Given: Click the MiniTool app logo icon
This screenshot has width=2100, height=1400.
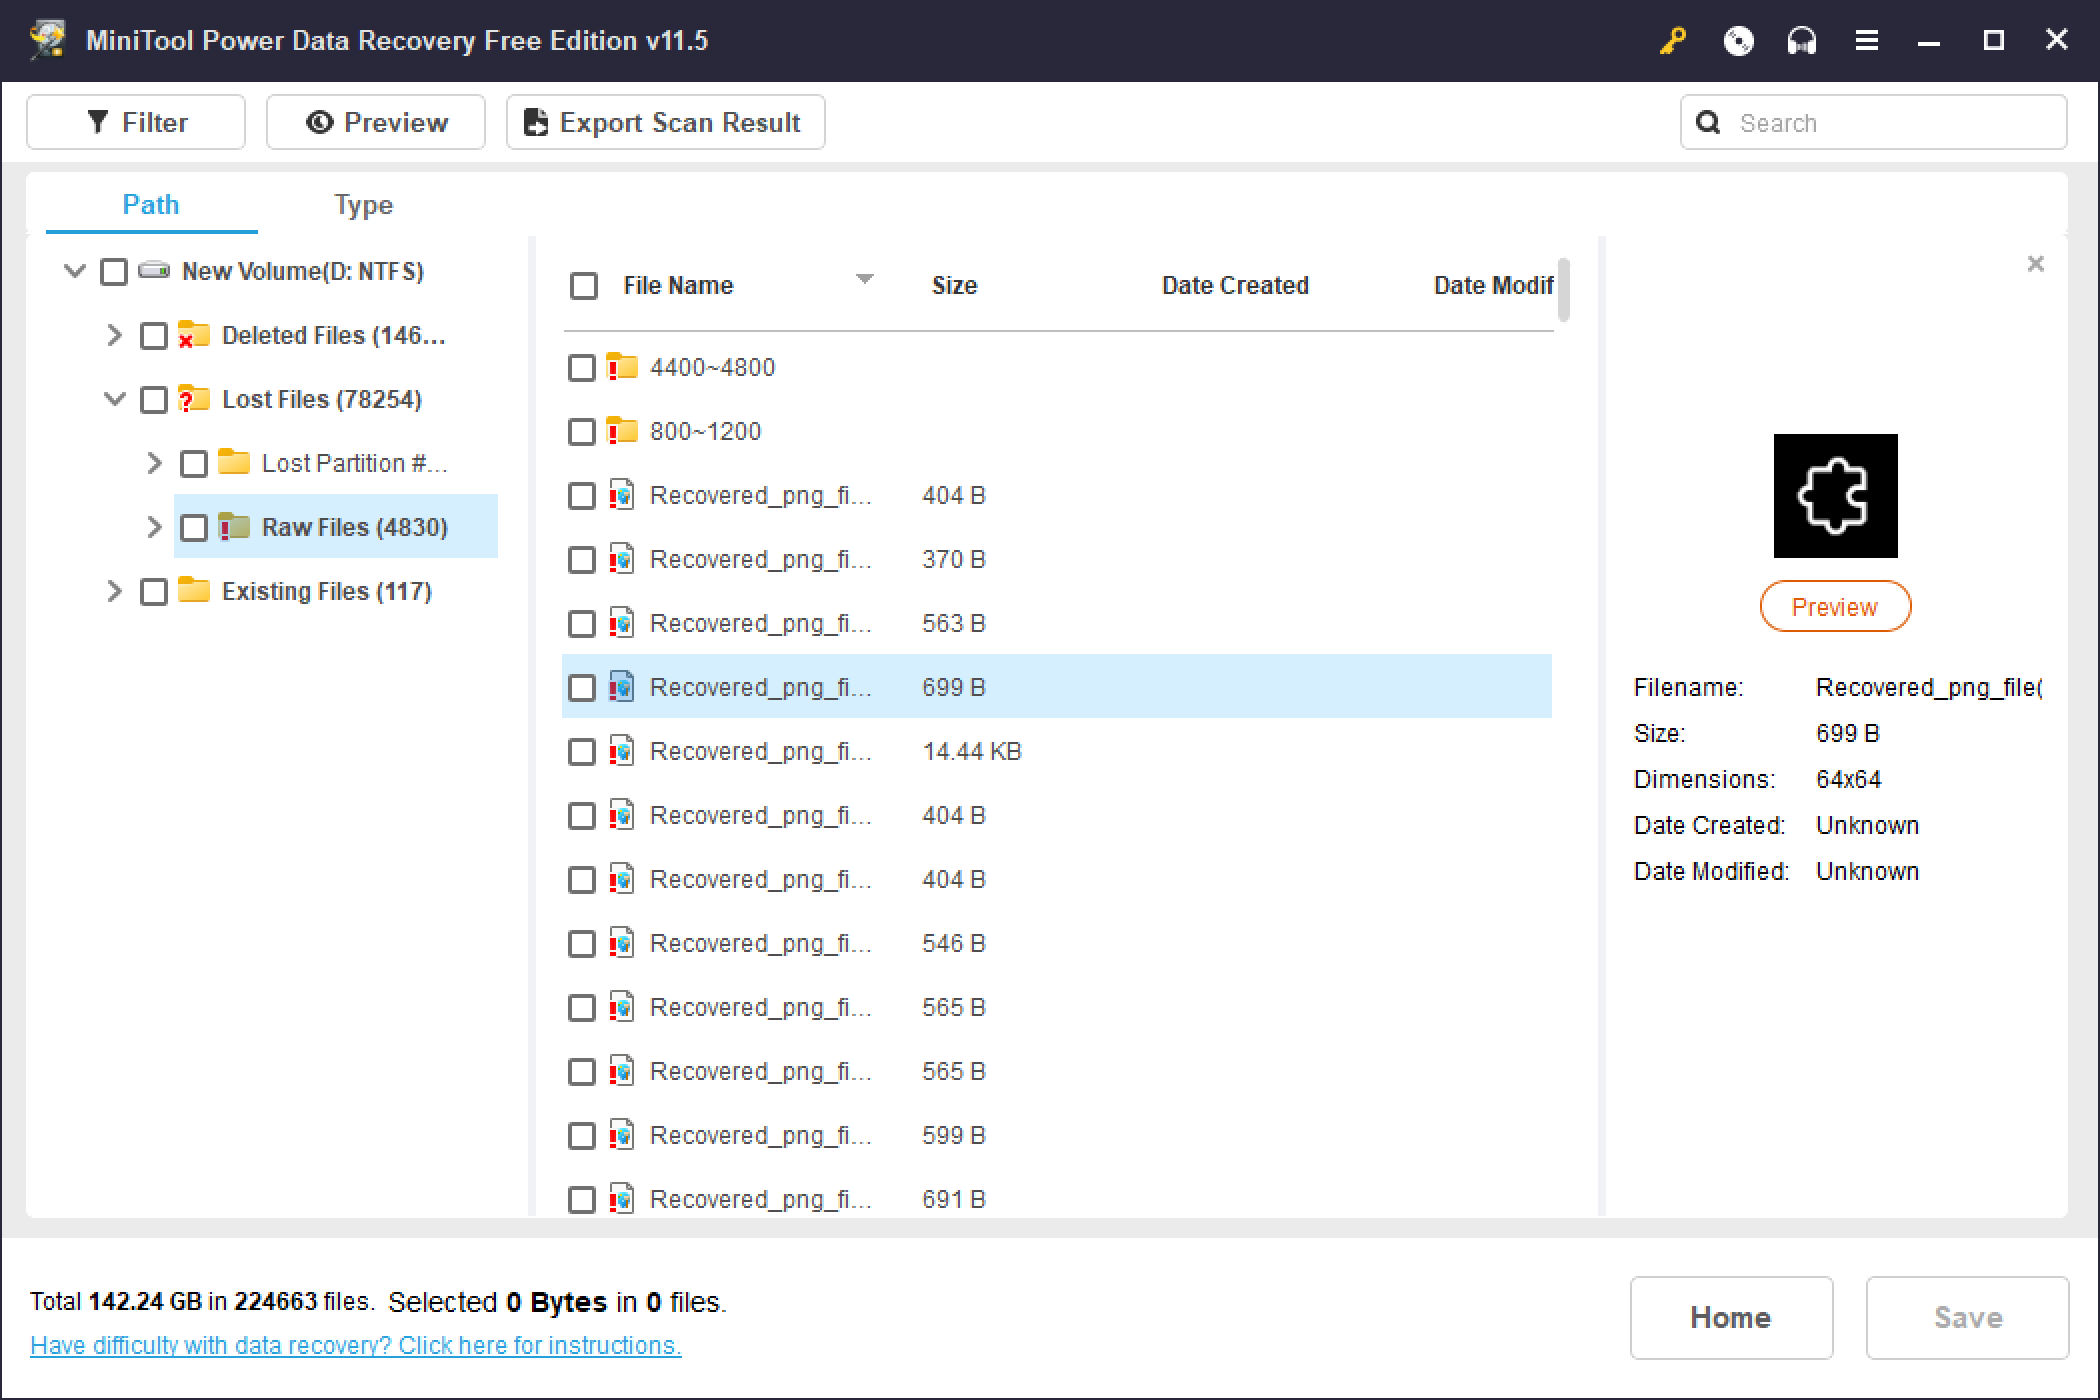Looking at the screenshot, I should (46, 40).
